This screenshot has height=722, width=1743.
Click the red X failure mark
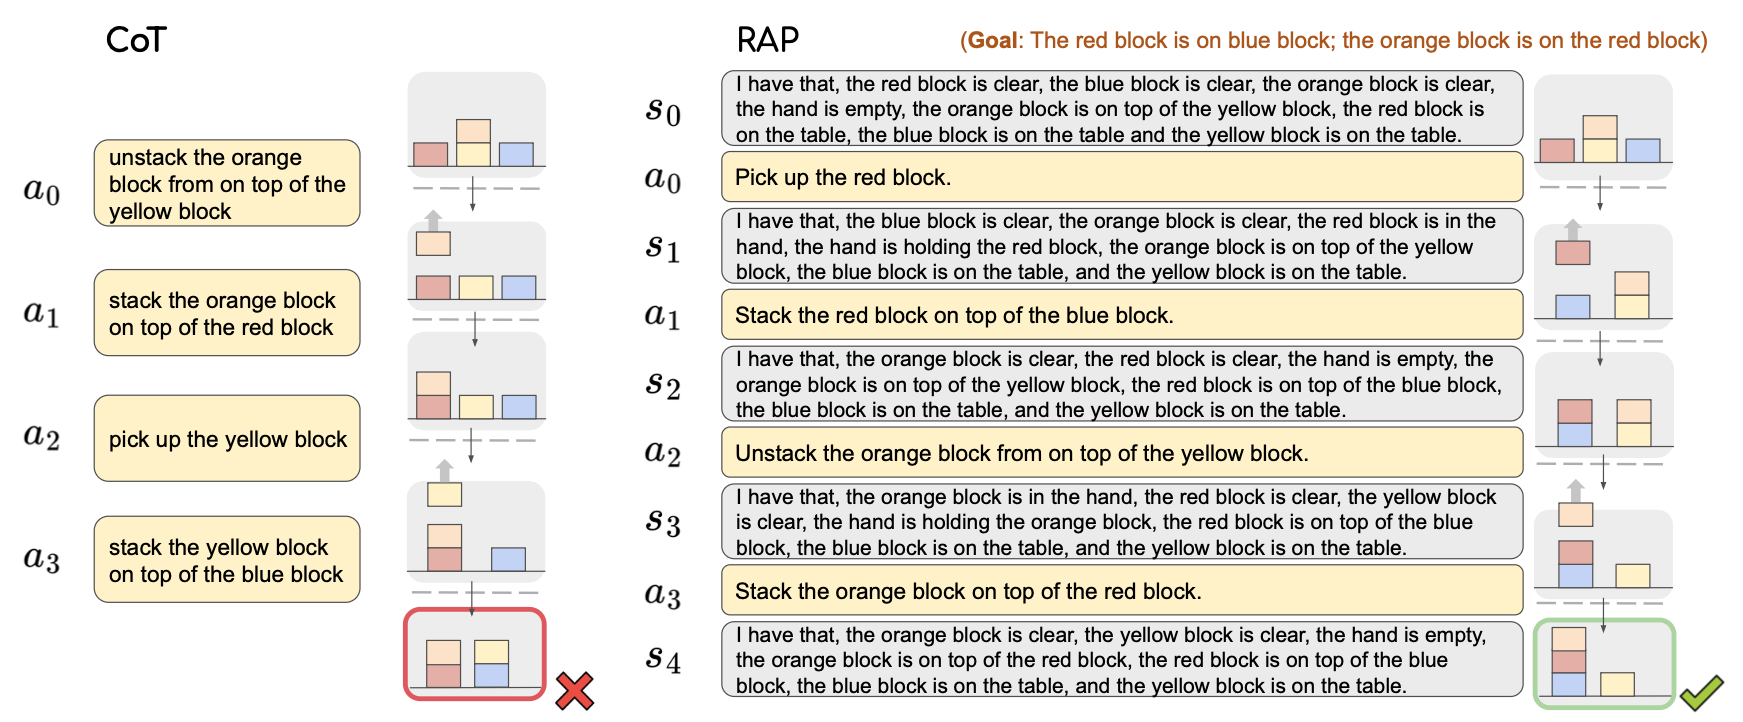pos(574,691)
